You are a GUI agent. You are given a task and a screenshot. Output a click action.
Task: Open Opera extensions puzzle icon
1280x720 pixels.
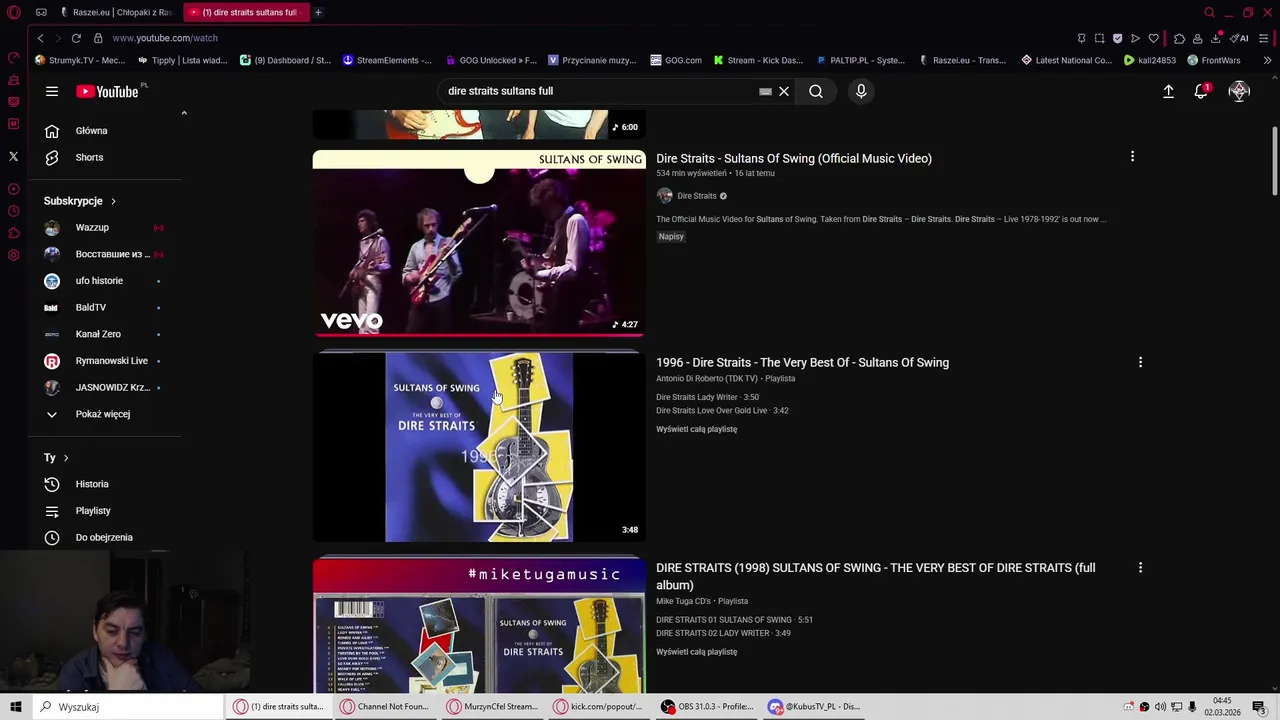pos(1179,38)
